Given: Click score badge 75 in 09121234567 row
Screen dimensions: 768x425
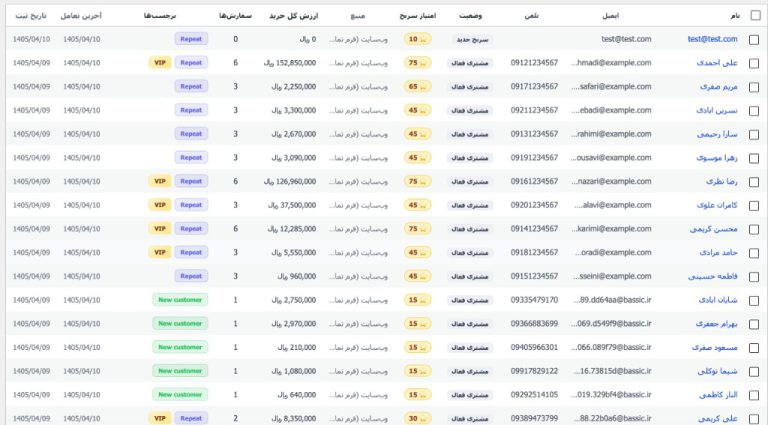Looking at the screenshot, I should pos(417,63).
